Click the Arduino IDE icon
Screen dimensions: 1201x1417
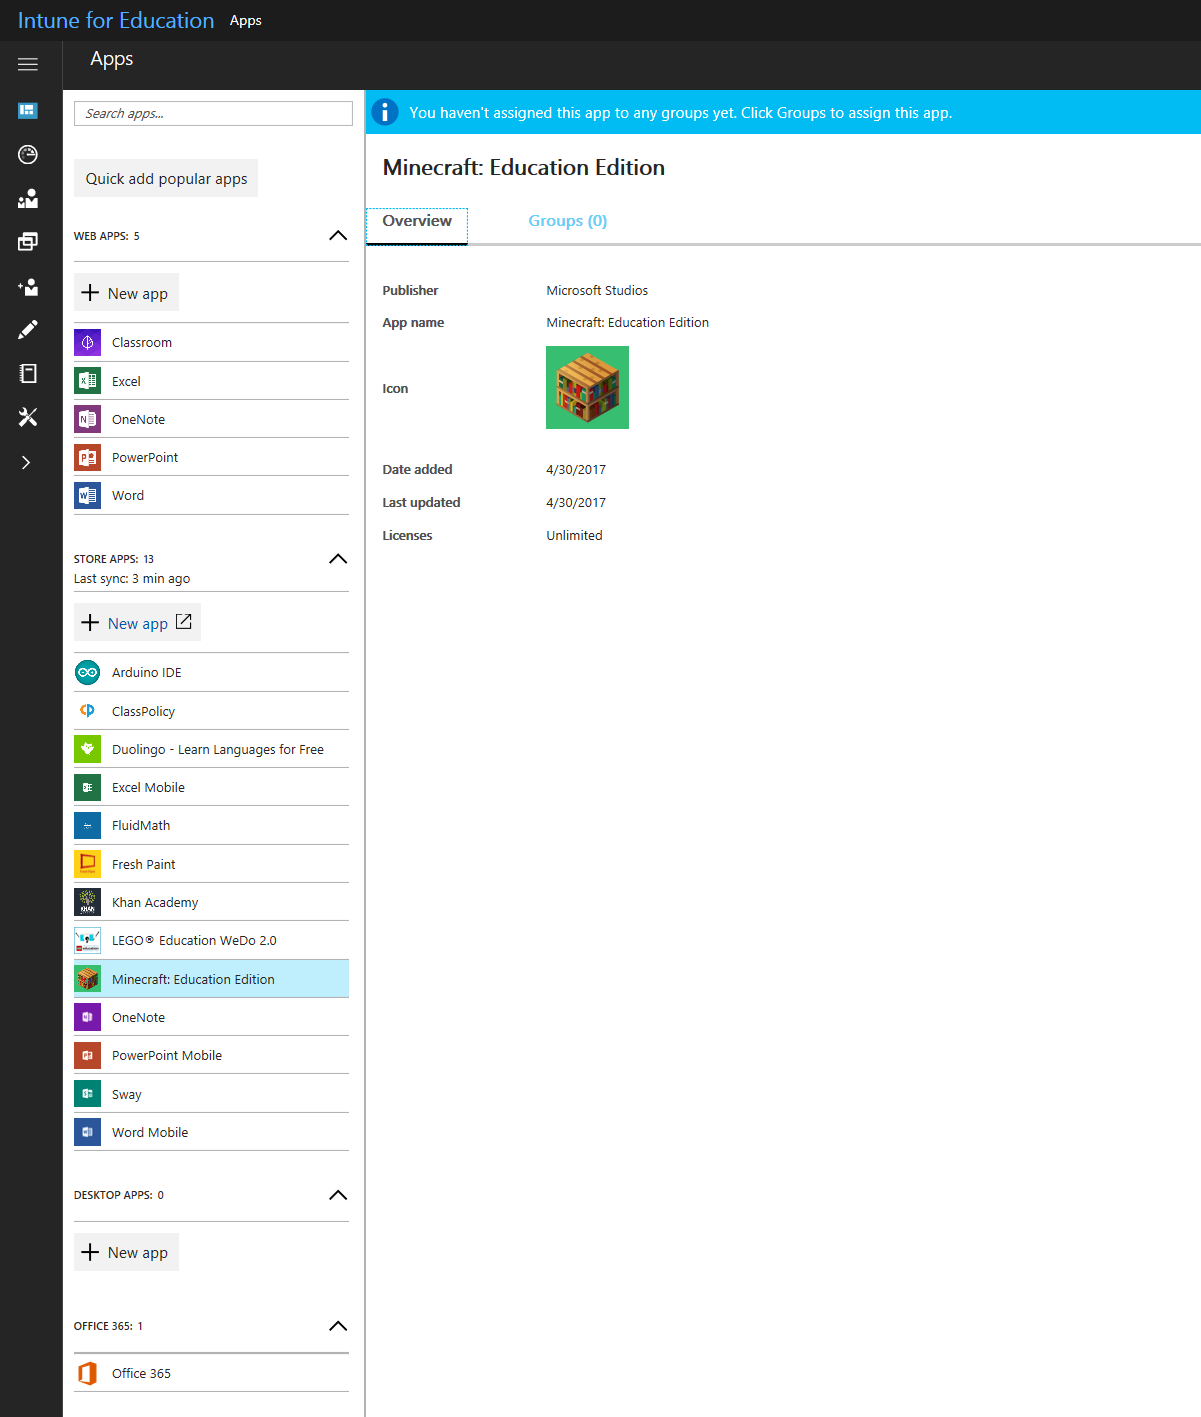coord(88,672)
